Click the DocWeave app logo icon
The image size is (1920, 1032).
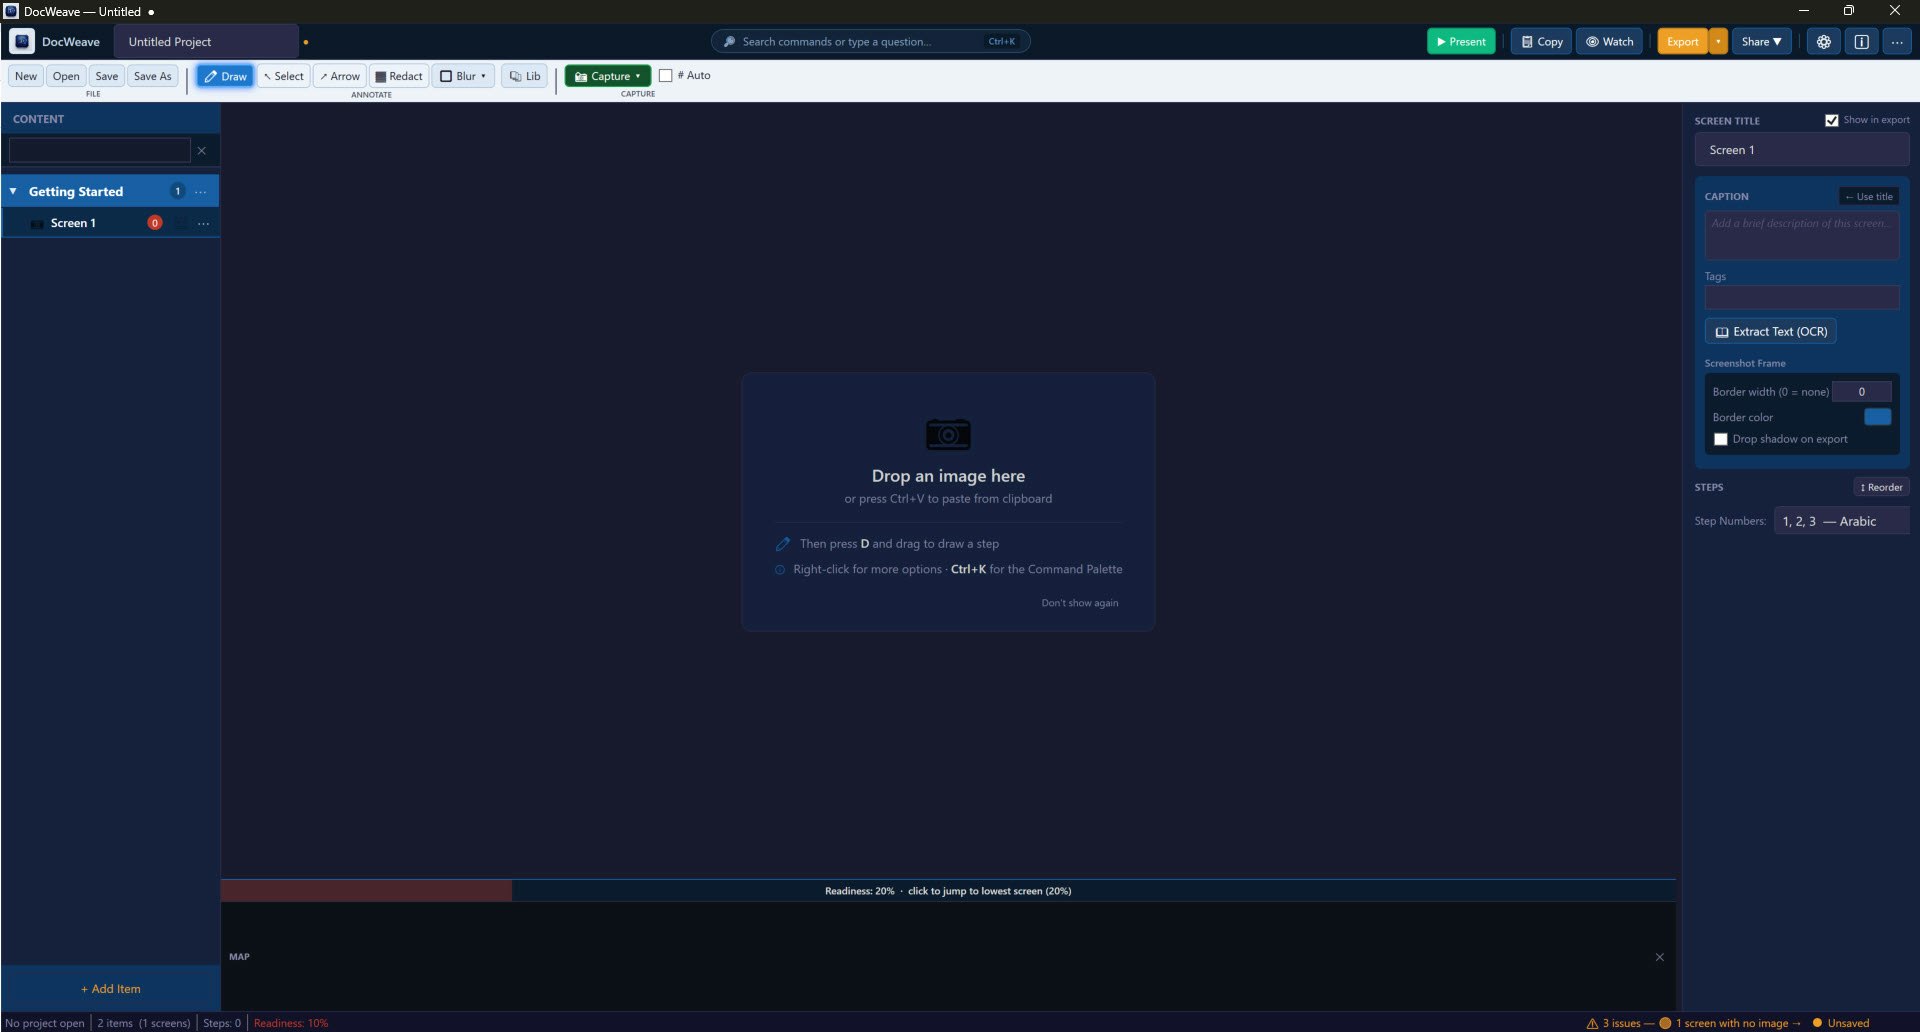[x=22, y=41]
